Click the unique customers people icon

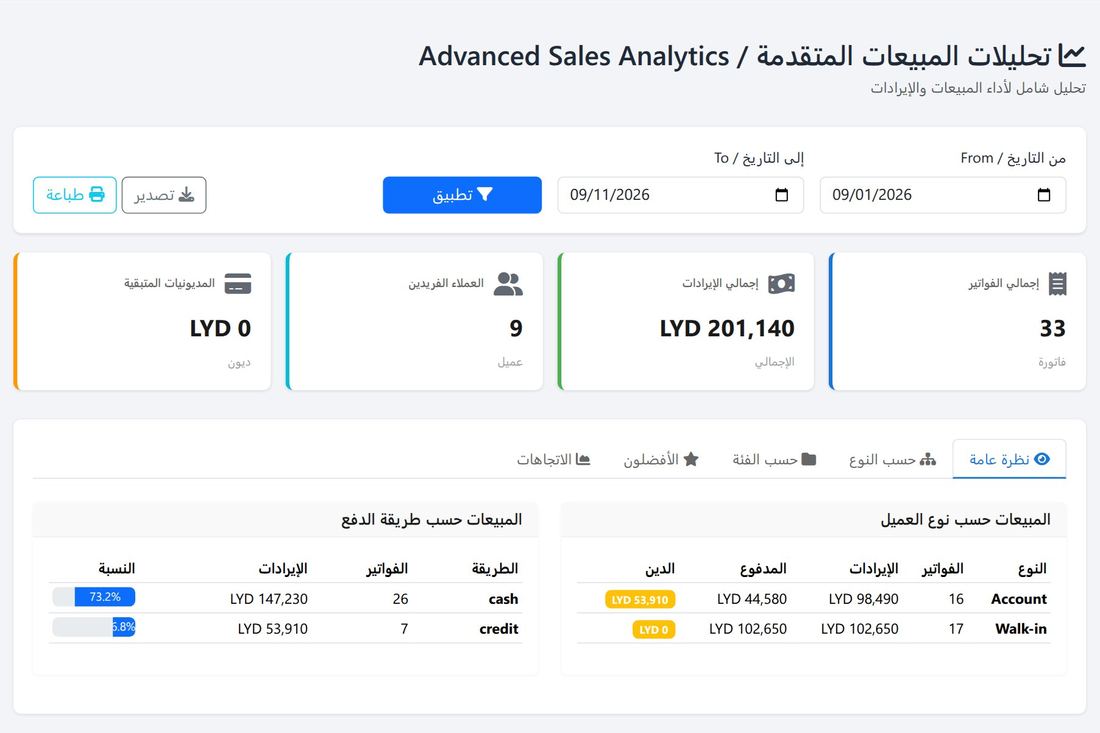coord(508,283)
